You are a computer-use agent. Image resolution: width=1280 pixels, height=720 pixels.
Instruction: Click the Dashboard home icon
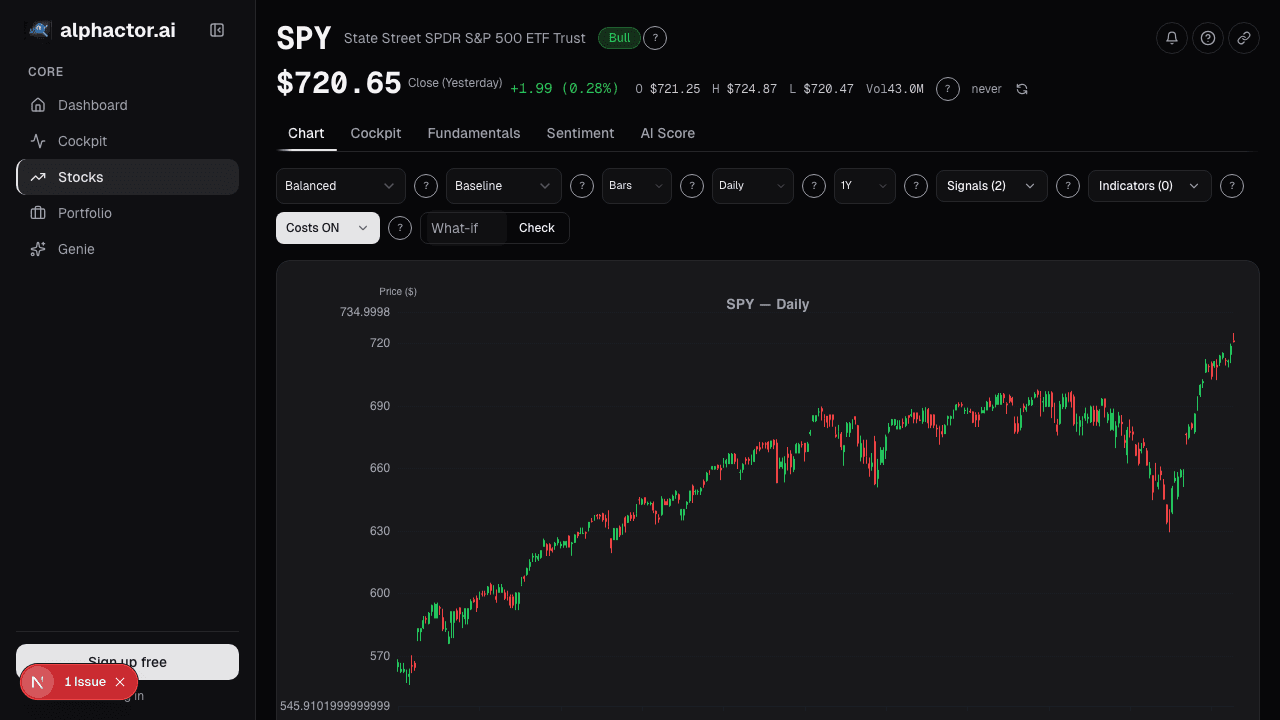38,105
